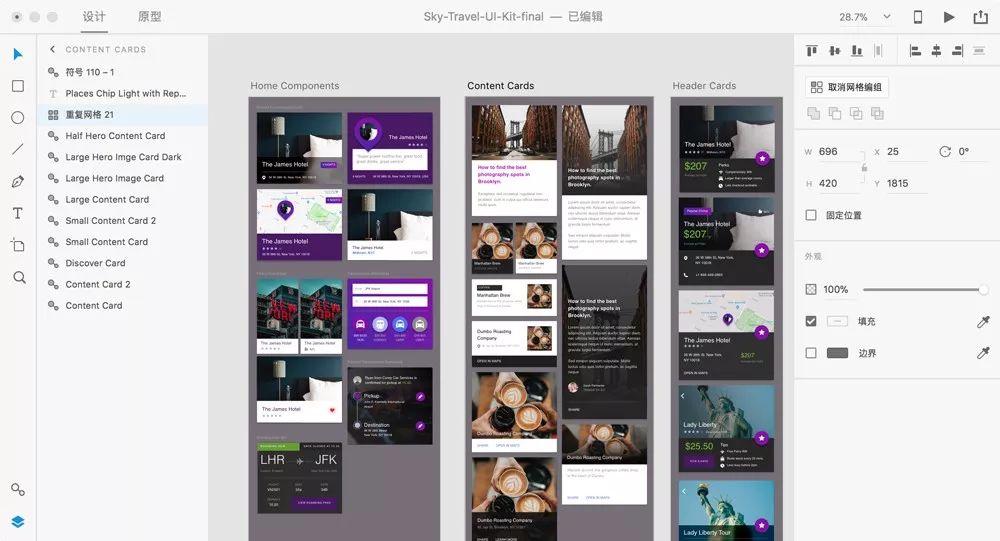Select the Zoom magnifier tool

[x=18, y=277]
